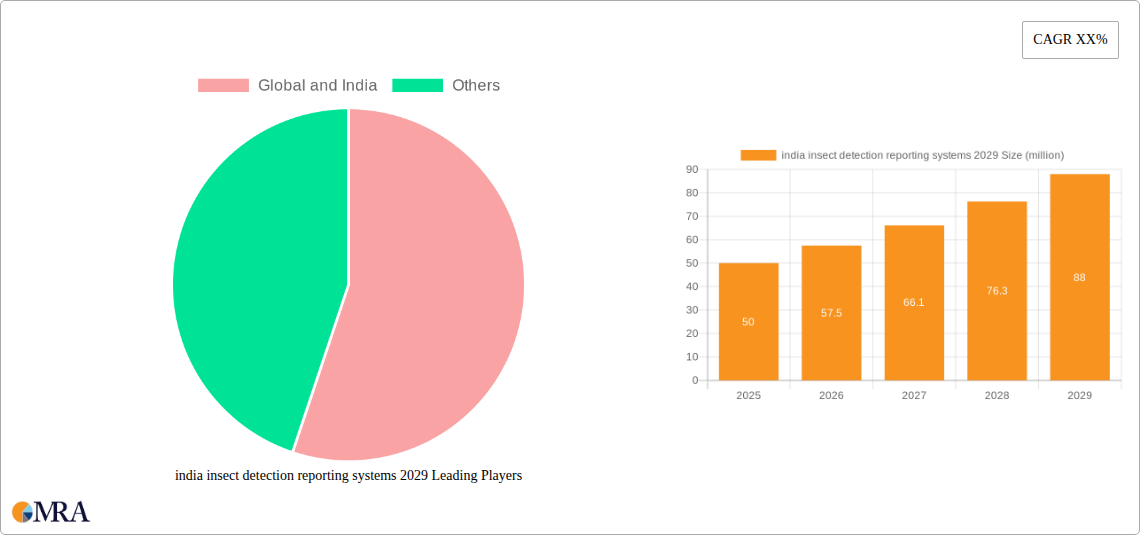Screen dimensions: 1140x535
Task: Click the 90 y-axis tick label
Action: coord(691,169)
